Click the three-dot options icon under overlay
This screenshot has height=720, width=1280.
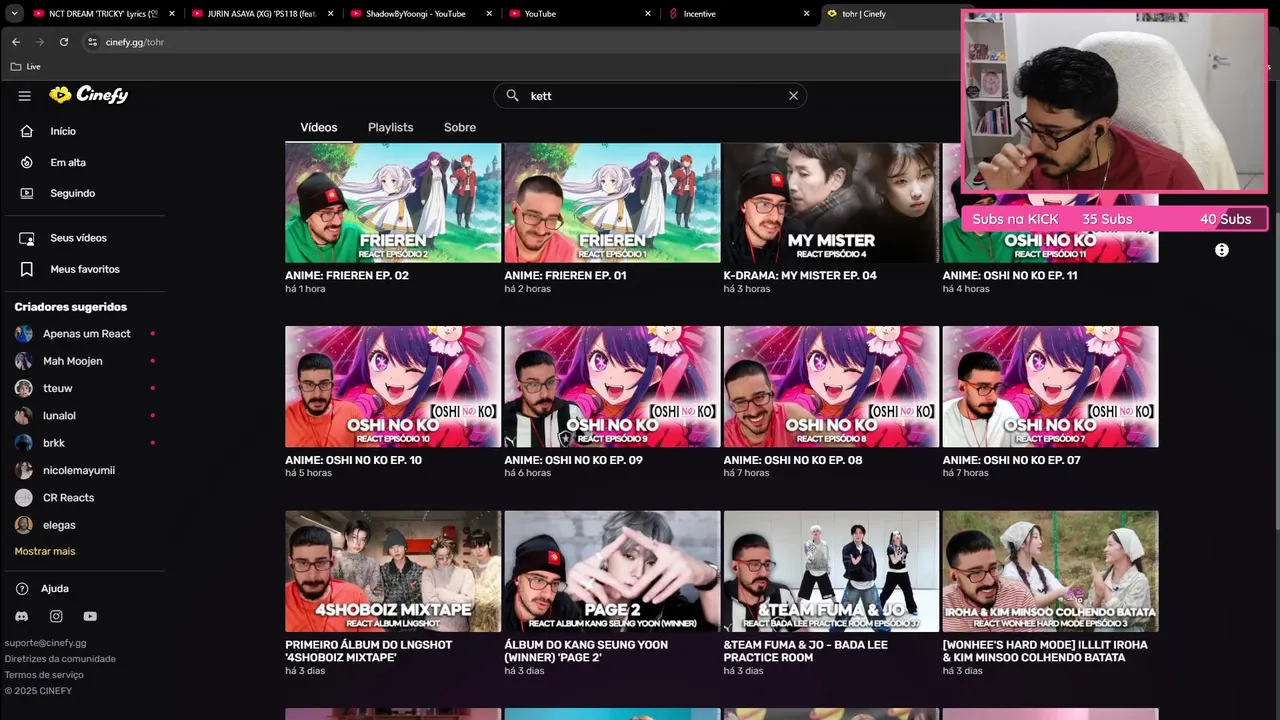tap(1222, 250)
